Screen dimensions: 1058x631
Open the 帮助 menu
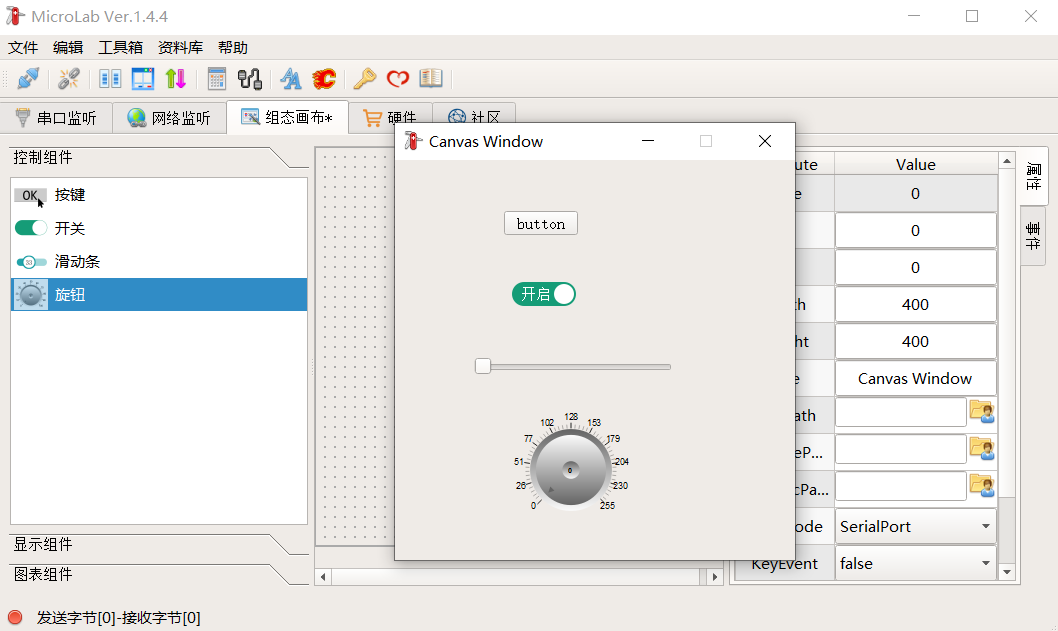coord(233,48)
